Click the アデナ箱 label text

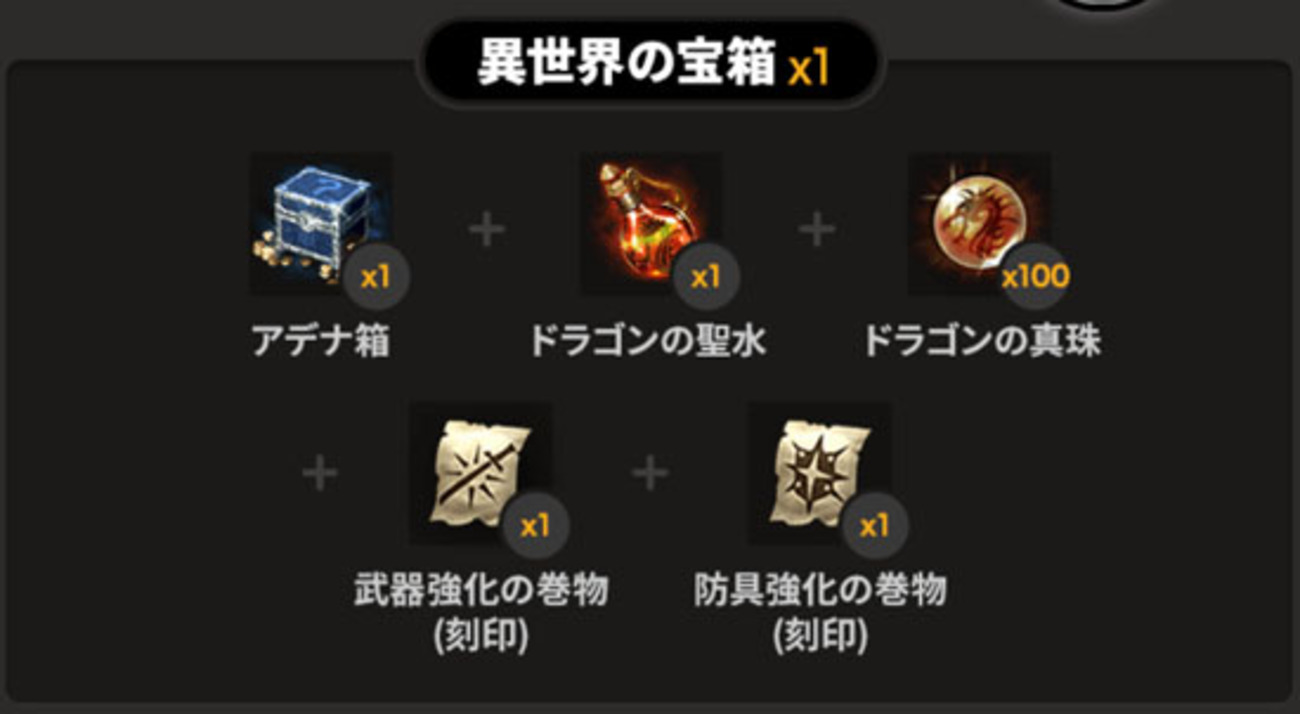click(320, 342)
